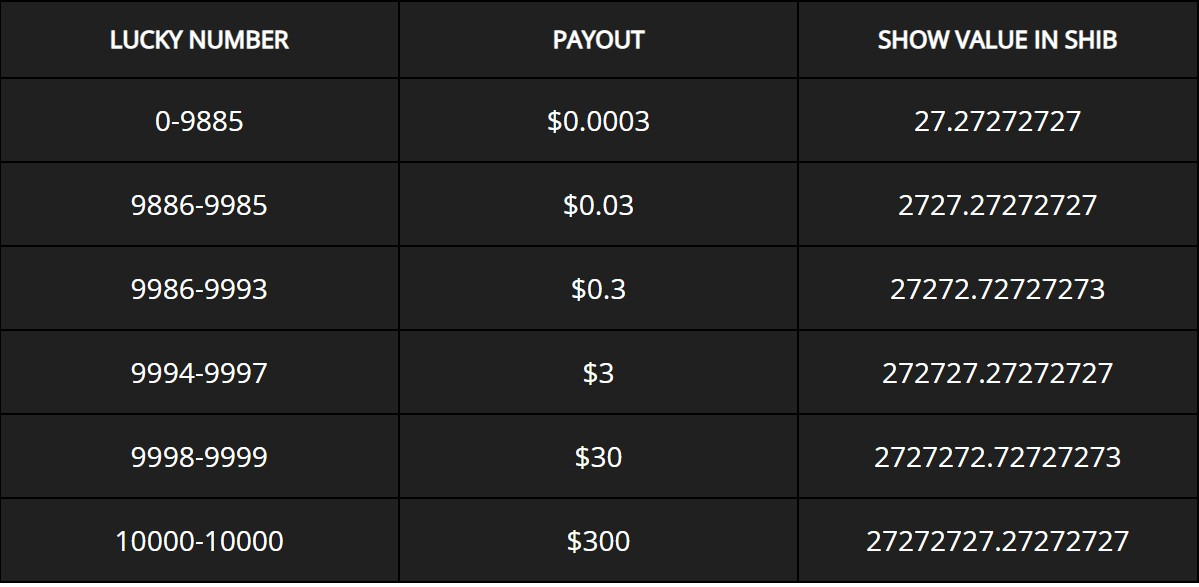This screenshot has width=1199, height=587.
Task: Click the LUCKY NUMBER column header
Action: (x=199, y=40)
